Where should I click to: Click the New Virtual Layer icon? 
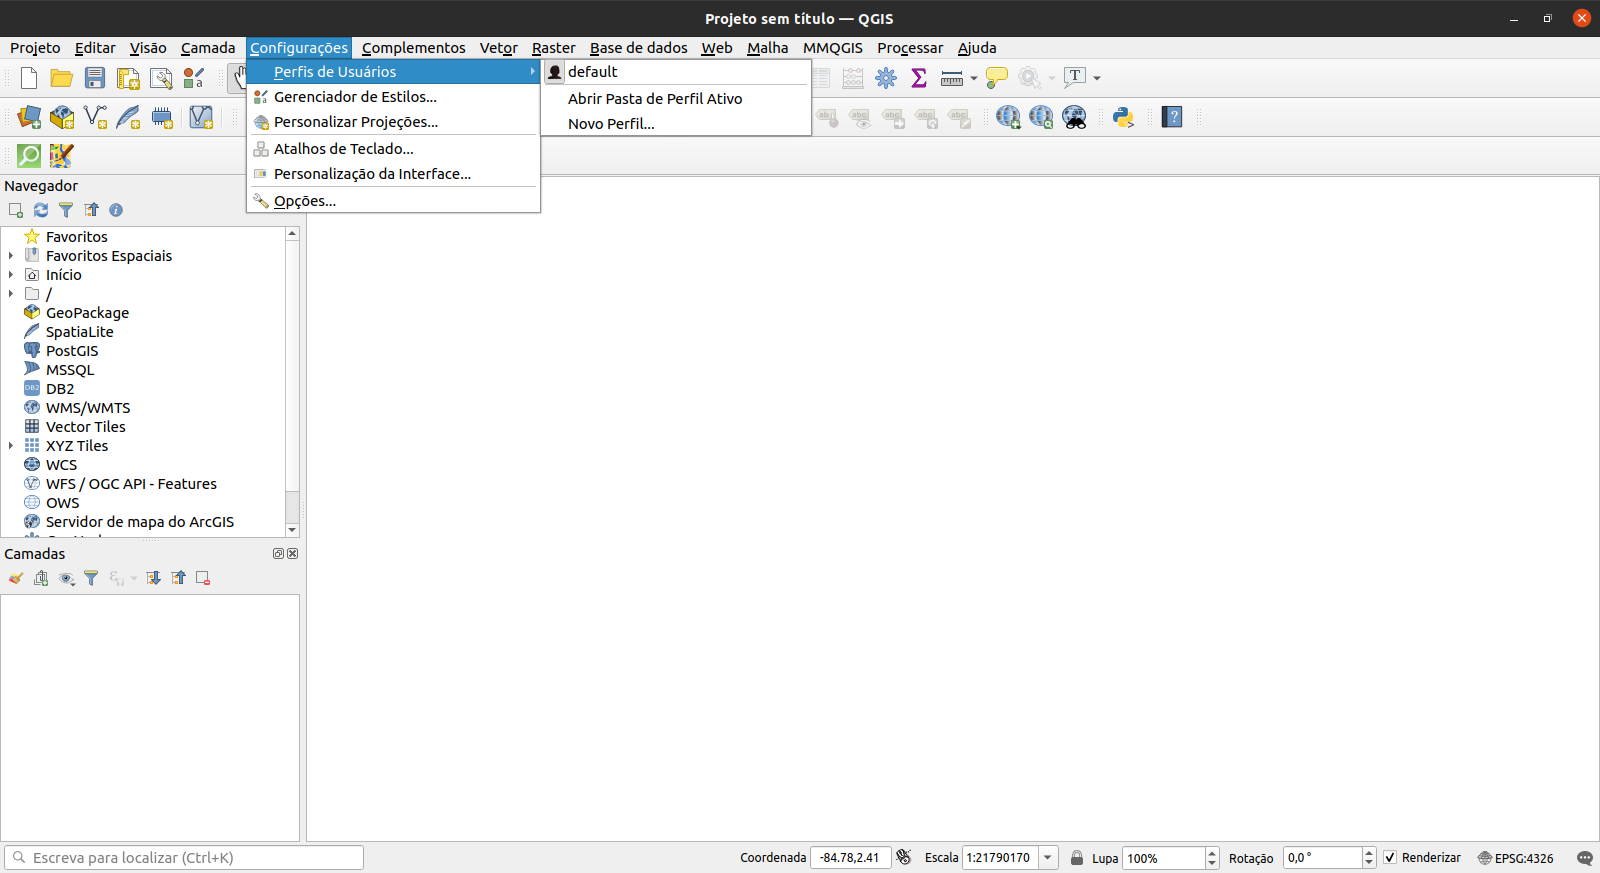[x=201, y=117]
